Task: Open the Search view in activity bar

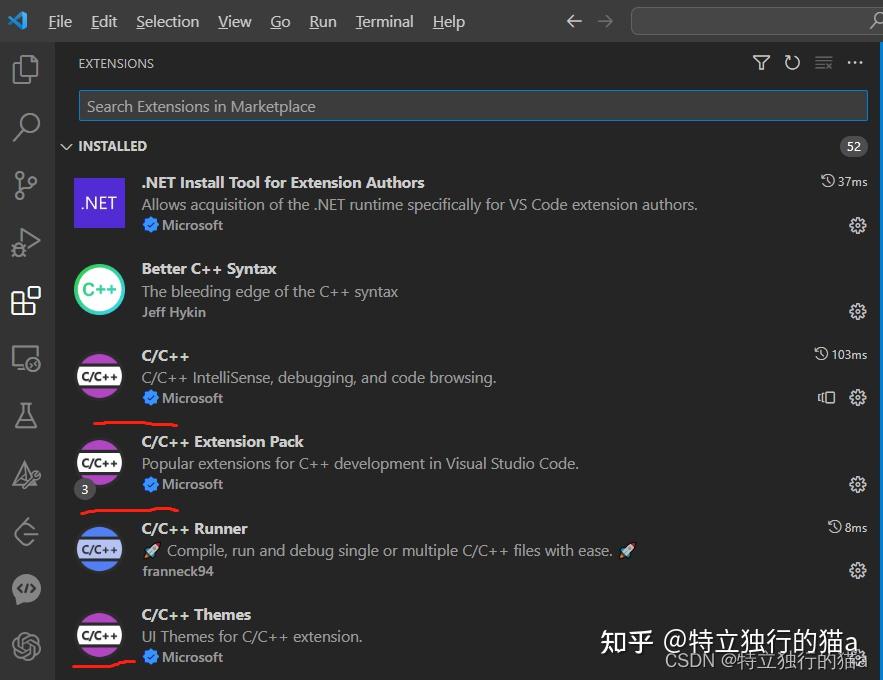Action: click(x=26, y=127)
